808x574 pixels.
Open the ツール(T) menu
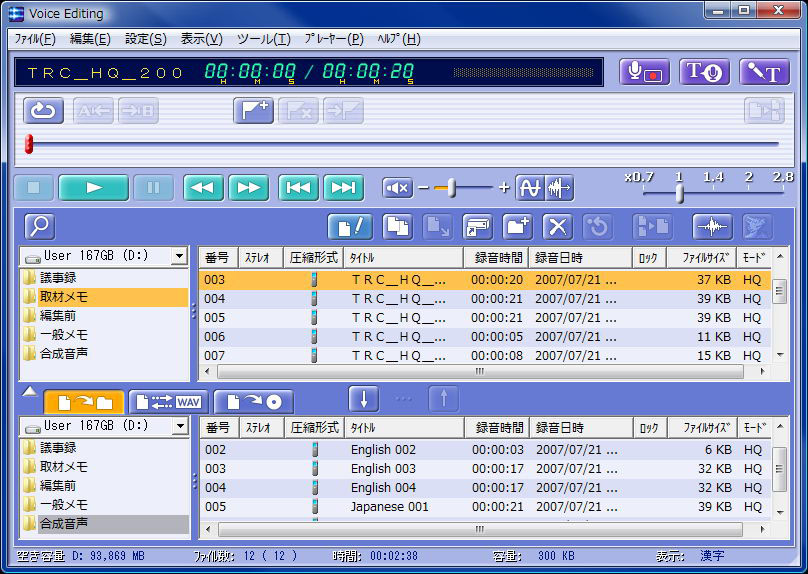coord(263,39)
